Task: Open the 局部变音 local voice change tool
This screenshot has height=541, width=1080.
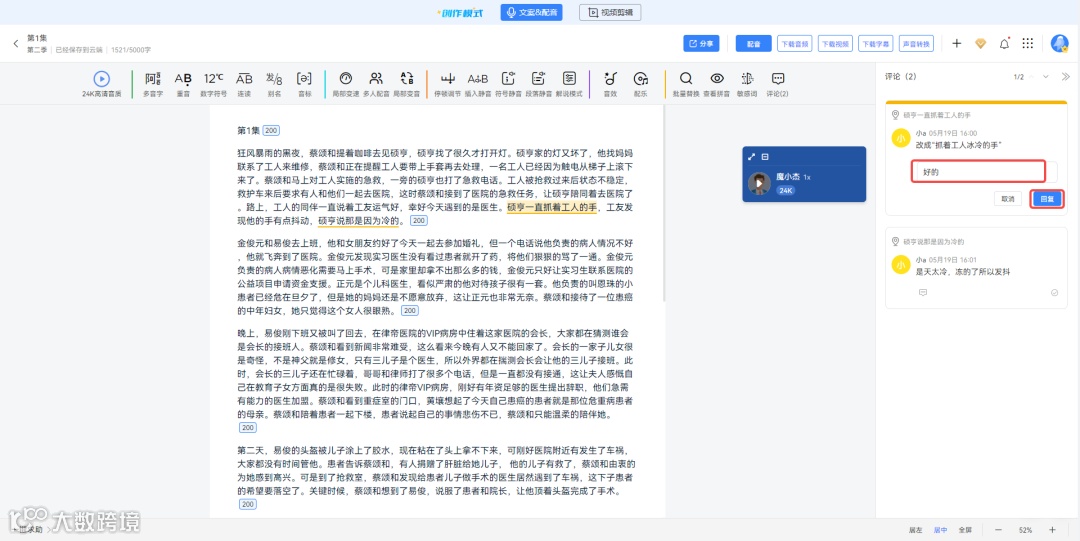Action: coord(406,84)
